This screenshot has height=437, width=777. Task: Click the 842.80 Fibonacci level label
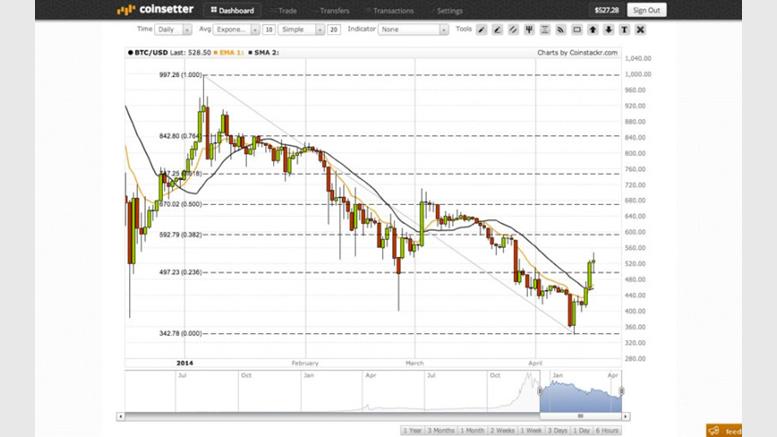point(180,136)
